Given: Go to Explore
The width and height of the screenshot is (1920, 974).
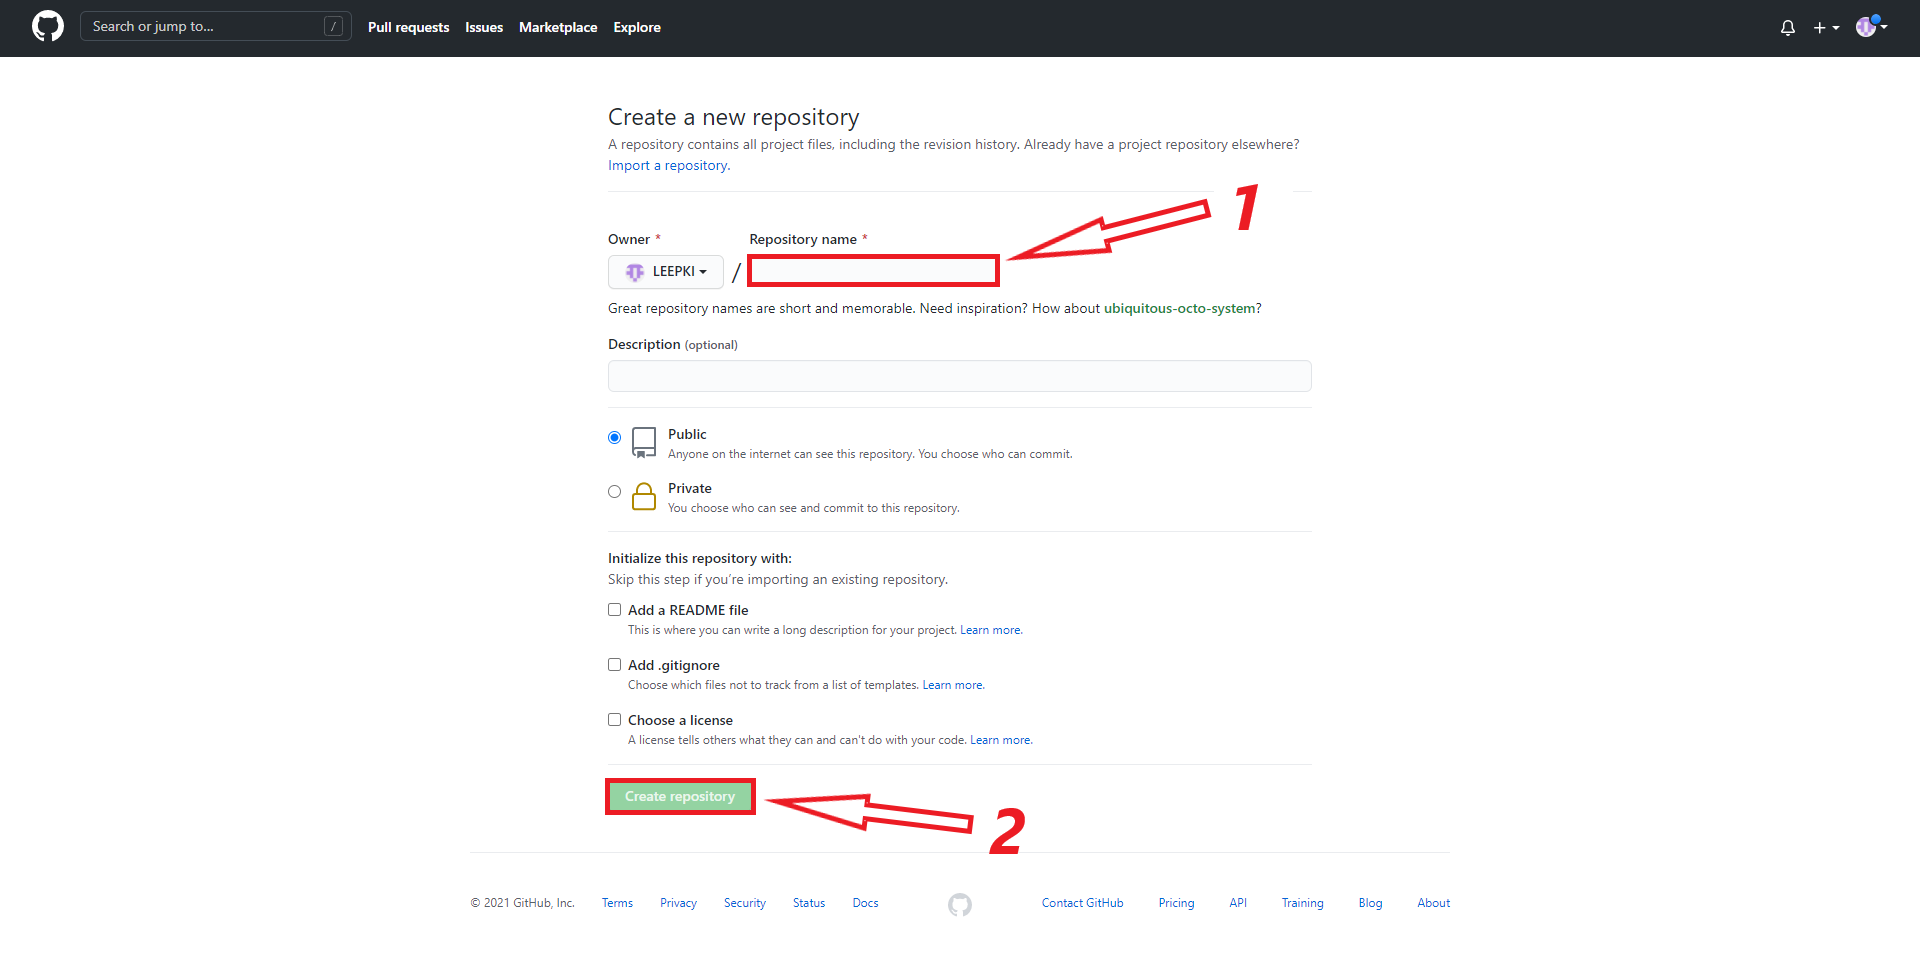Looking at the screenshot, I should [637, 28].
